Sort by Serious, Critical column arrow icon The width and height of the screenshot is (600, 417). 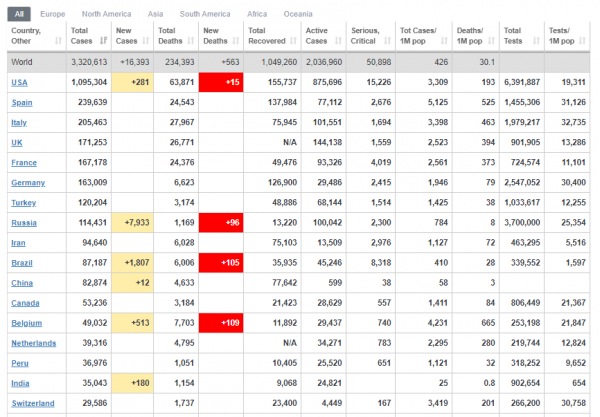[388, 41]
